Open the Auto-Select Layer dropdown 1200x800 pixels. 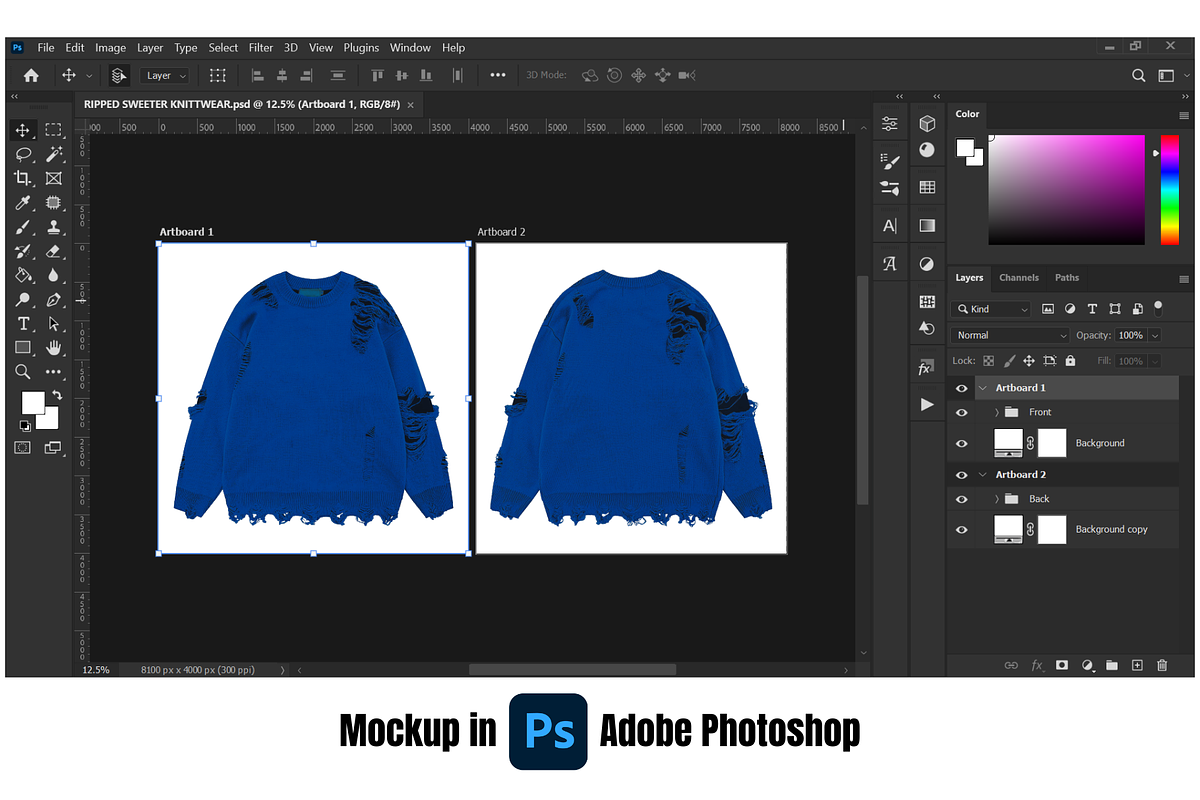click(166, 75)
